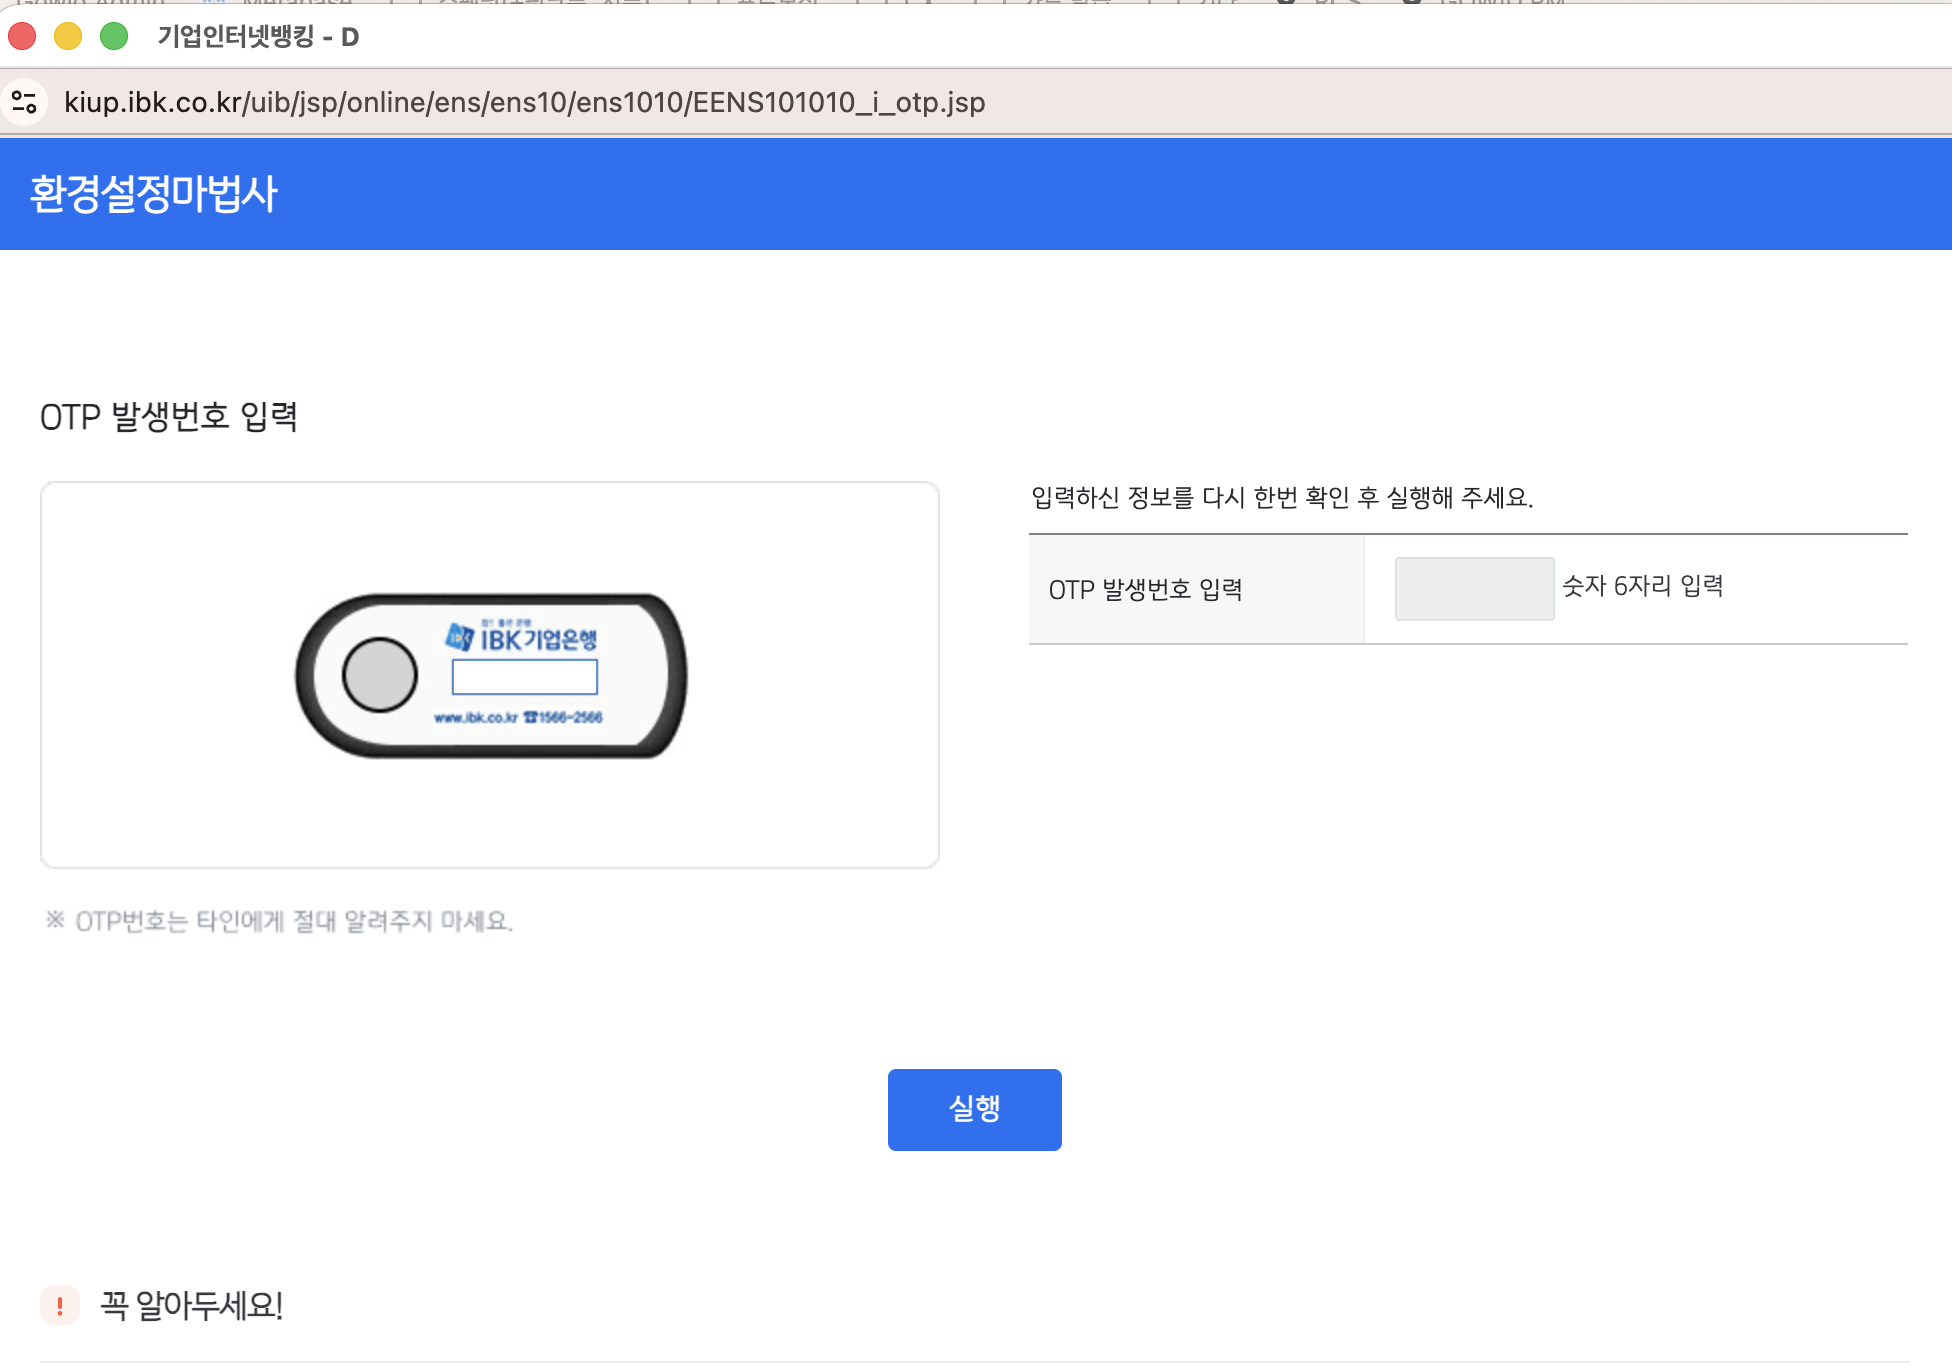Click the OTP 발생번호 입력 section heading
The image size is (1952, 1368).
pyautogui.click(x=169, y=417)
